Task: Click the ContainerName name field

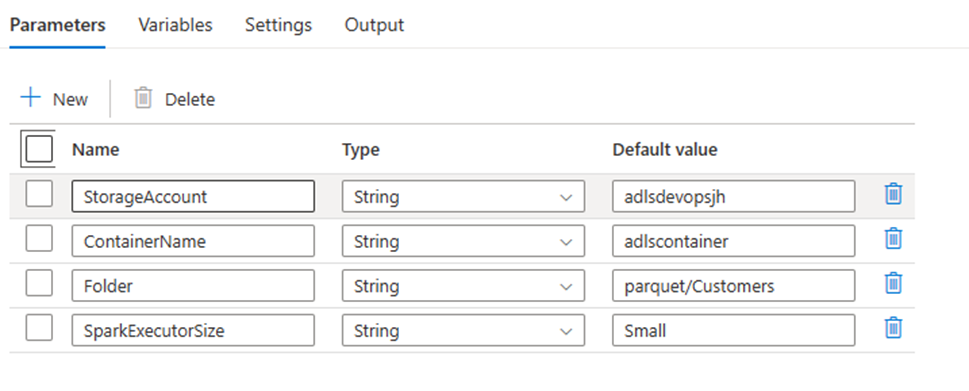Action: 193,241
